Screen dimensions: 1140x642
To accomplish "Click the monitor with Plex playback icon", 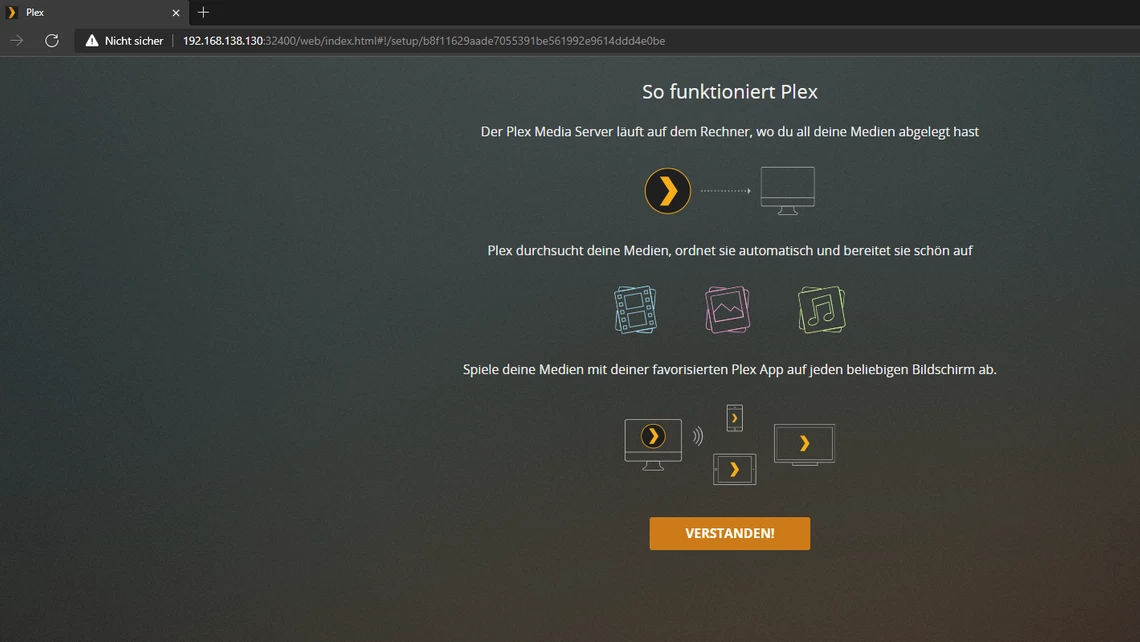I will pos(651,440).
